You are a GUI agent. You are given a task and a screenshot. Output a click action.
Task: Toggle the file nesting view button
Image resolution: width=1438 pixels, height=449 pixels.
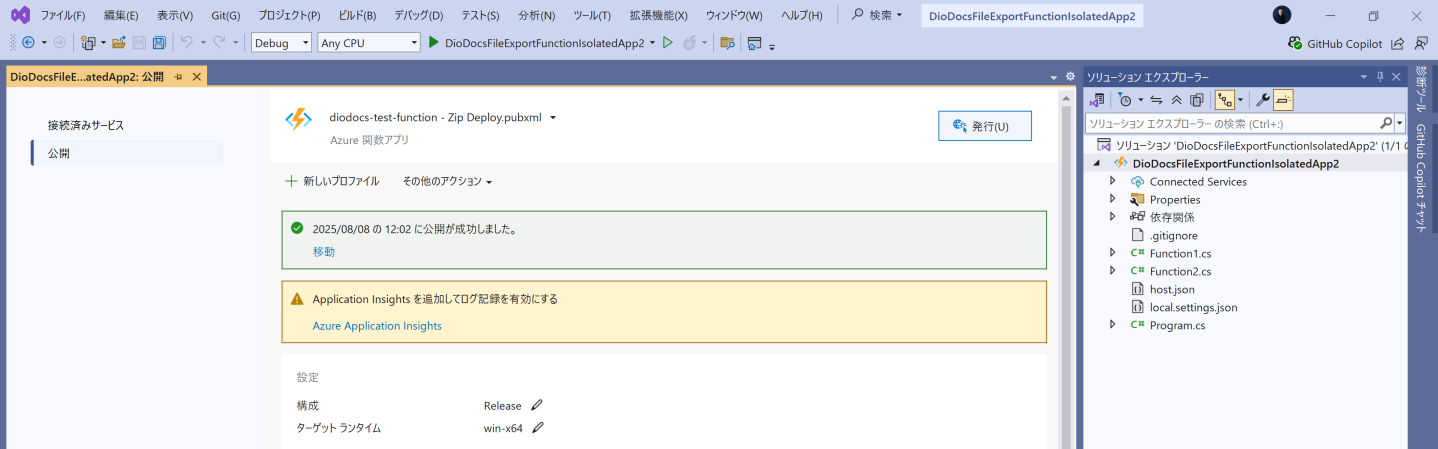pos(1224,100)
